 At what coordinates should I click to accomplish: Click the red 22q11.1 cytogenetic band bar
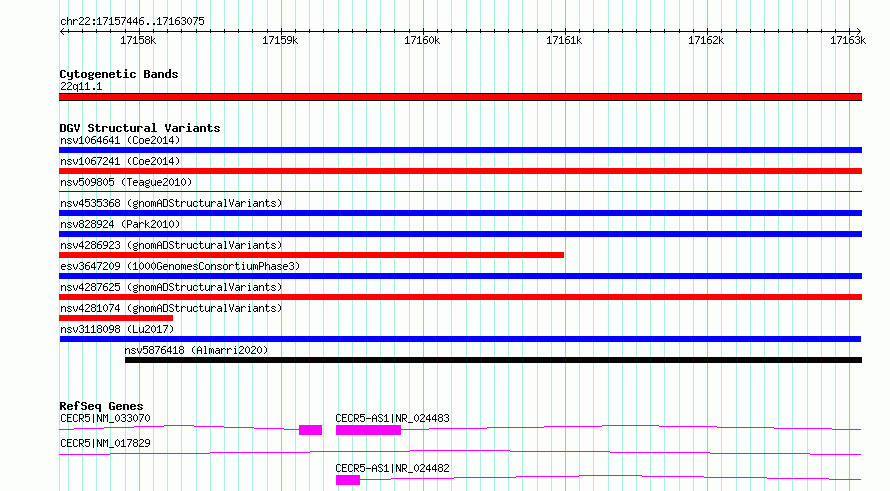point(460,97)
